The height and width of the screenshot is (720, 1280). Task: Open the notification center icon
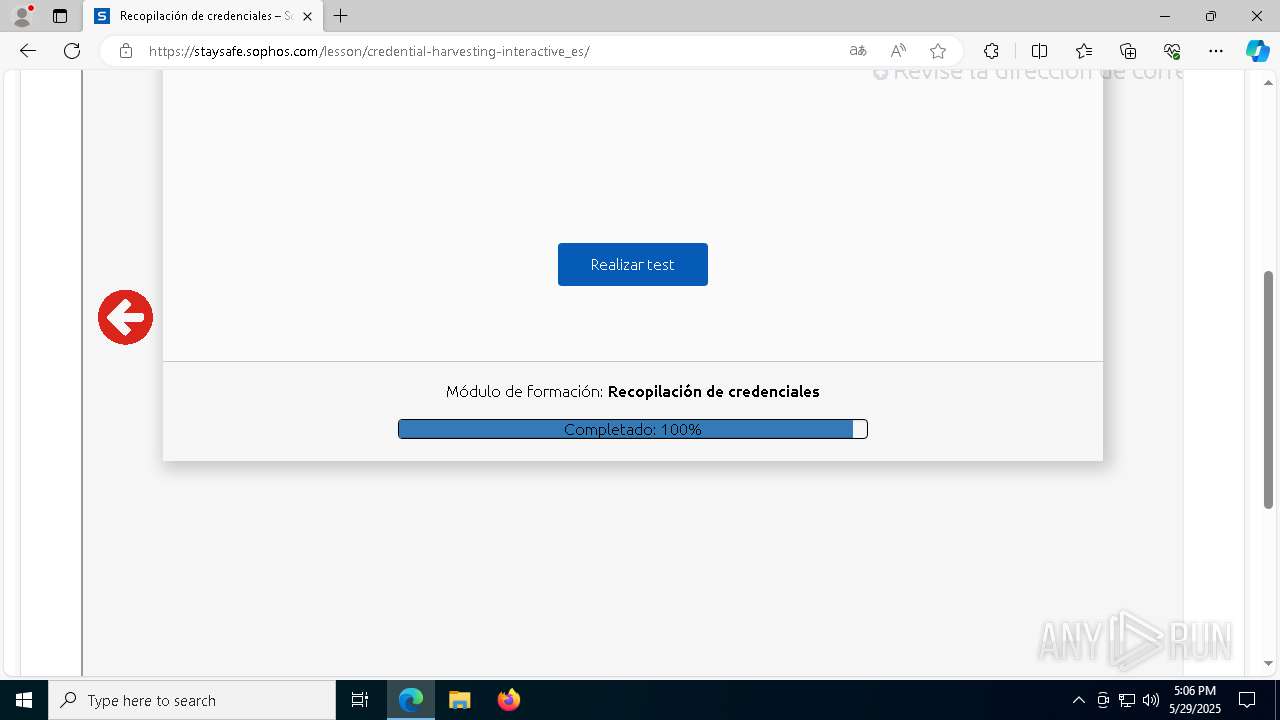coord(1247,700)
